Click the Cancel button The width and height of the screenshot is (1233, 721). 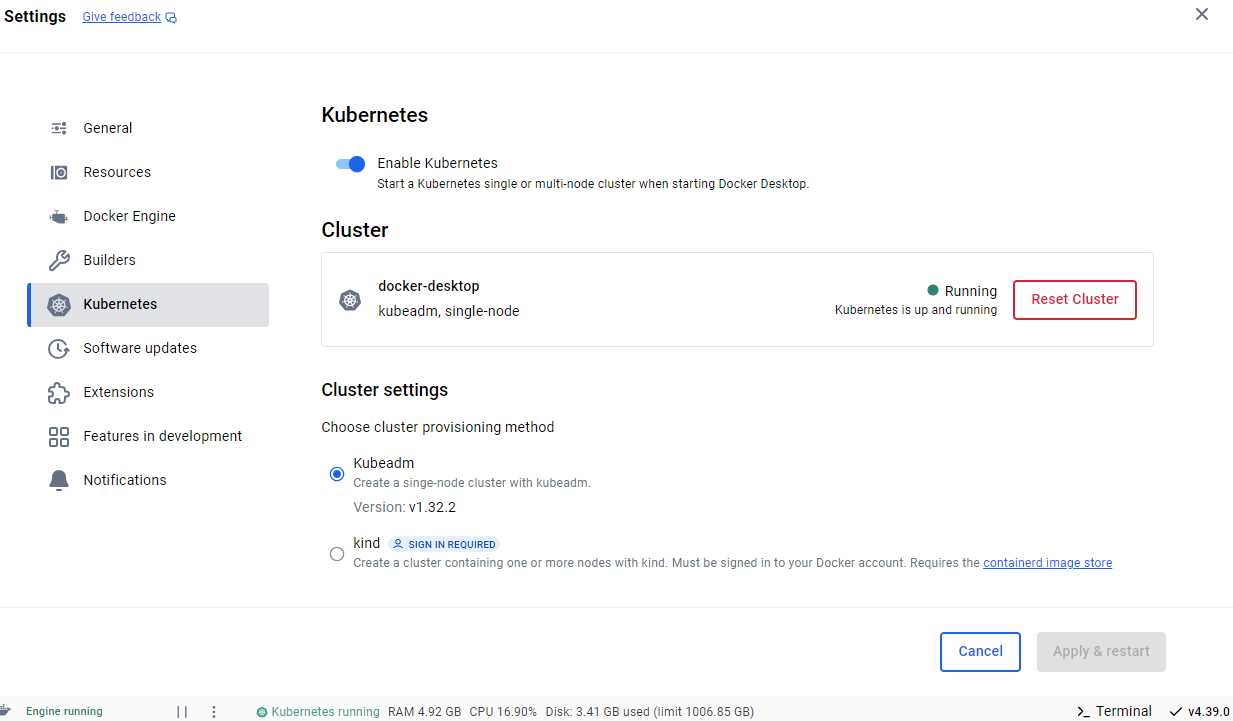980,651
